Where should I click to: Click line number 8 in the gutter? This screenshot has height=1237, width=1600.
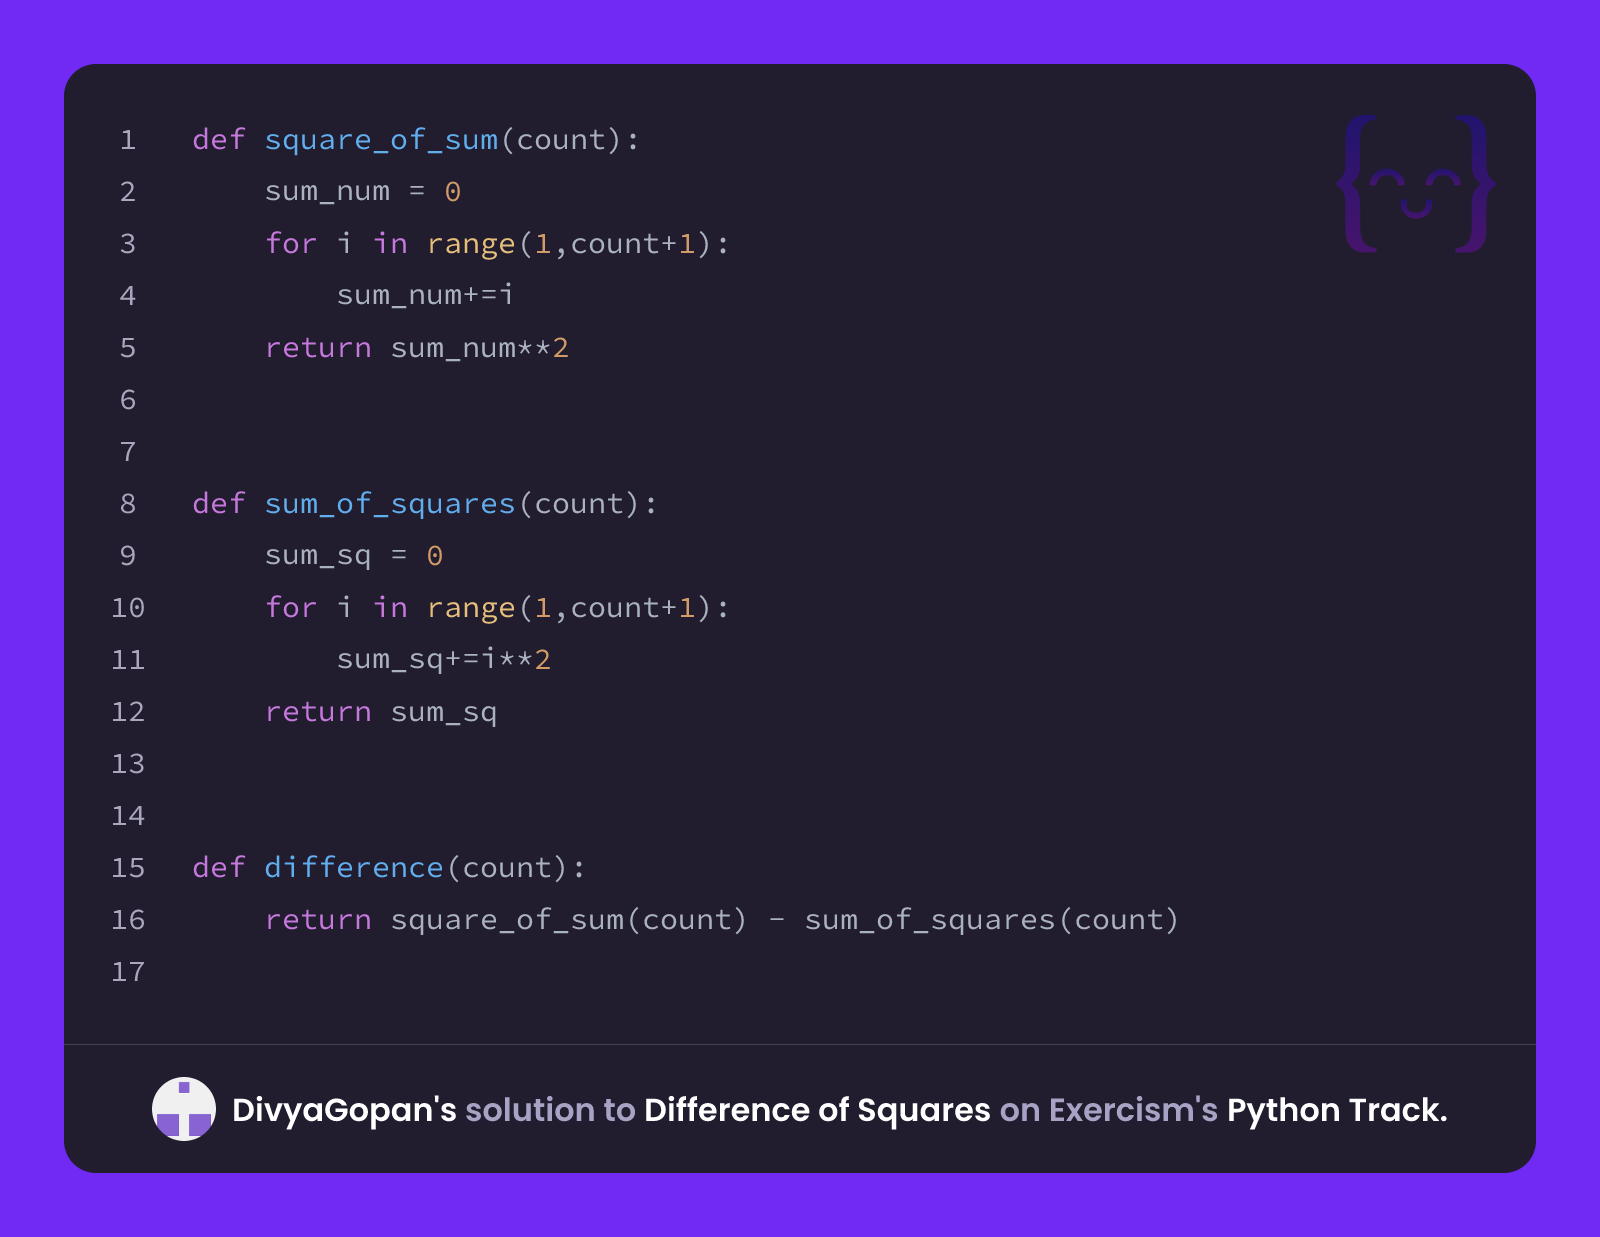[x=128, y=504]
